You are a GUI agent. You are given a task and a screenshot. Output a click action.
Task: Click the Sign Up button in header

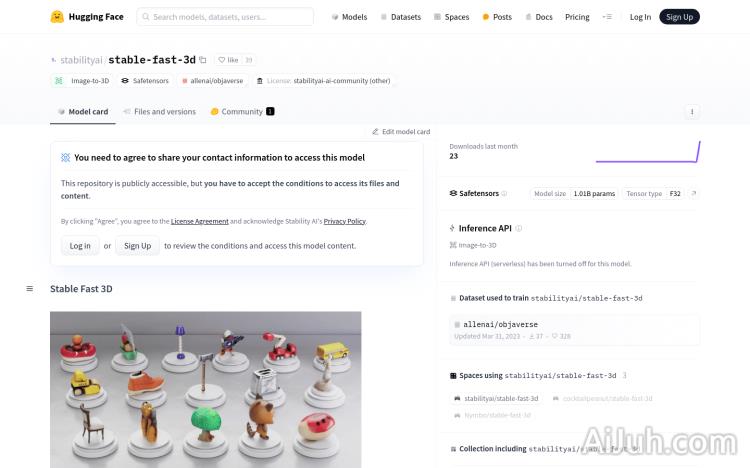(x=679, y=17)
